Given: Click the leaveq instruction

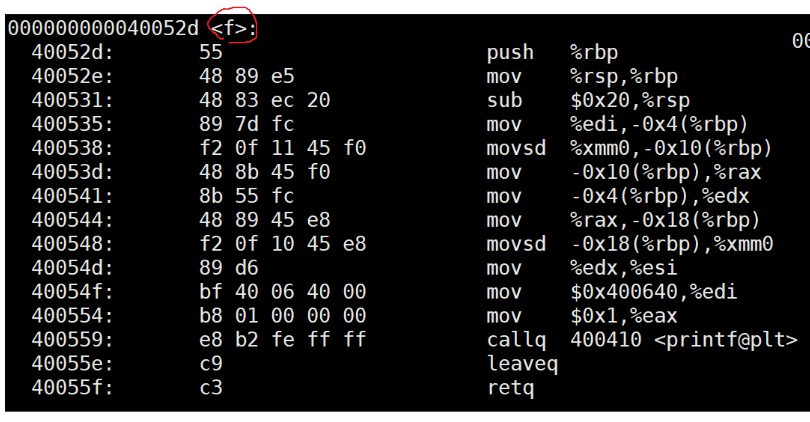Looking at the screenshot, I should coord(522,364).
